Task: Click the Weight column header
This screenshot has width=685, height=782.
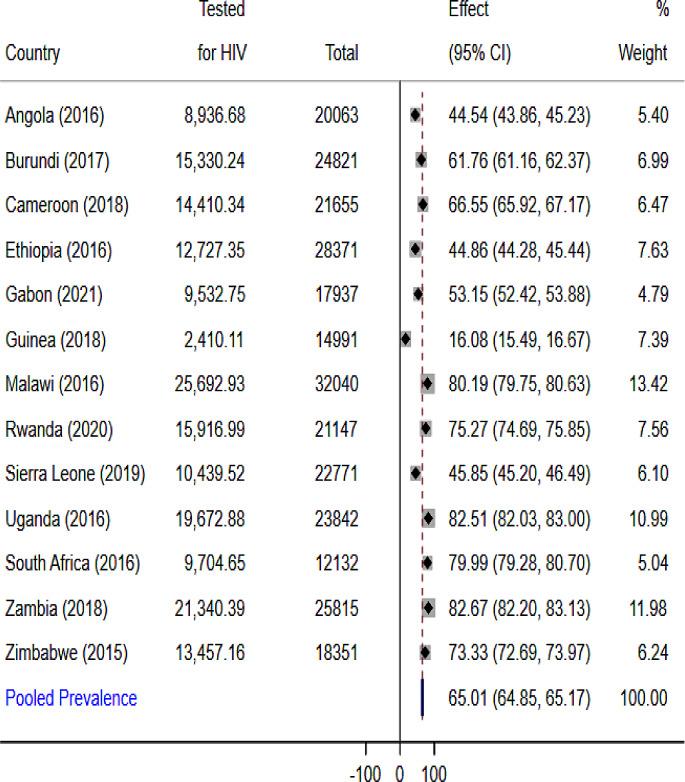Action: tap(643, 53)
